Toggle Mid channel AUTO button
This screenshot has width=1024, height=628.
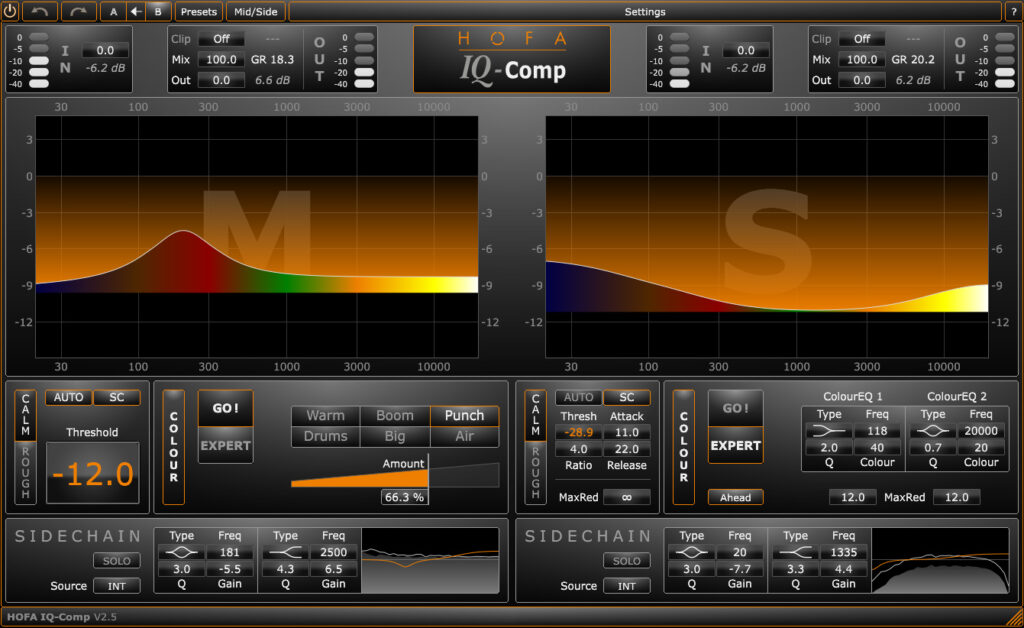[69, 397]
